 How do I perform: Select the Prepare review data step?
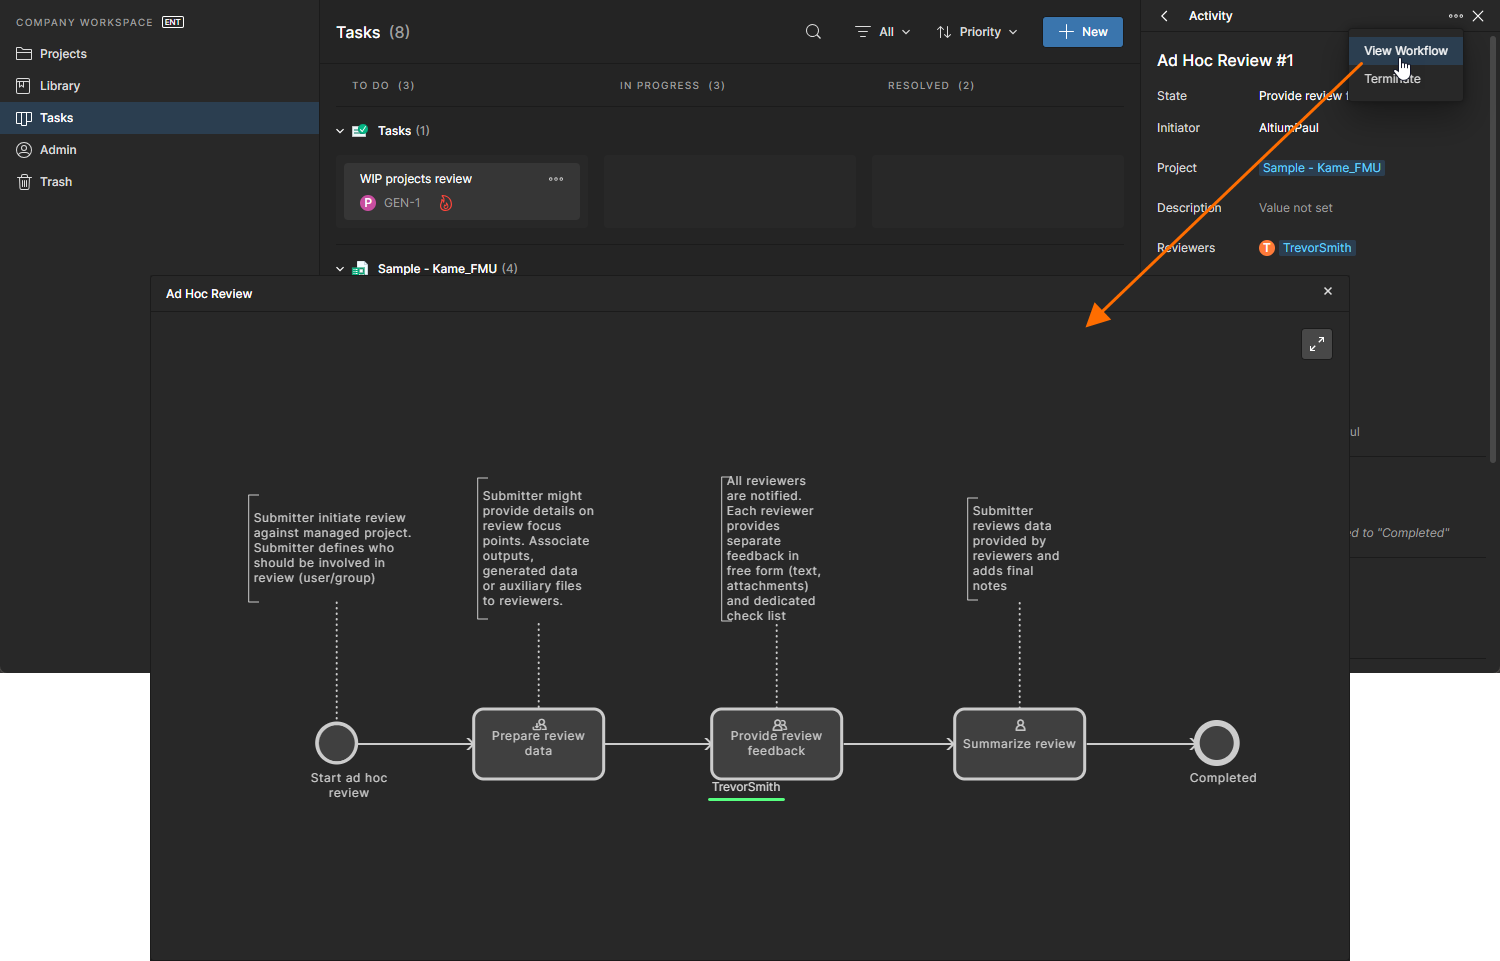coord(538,744)
